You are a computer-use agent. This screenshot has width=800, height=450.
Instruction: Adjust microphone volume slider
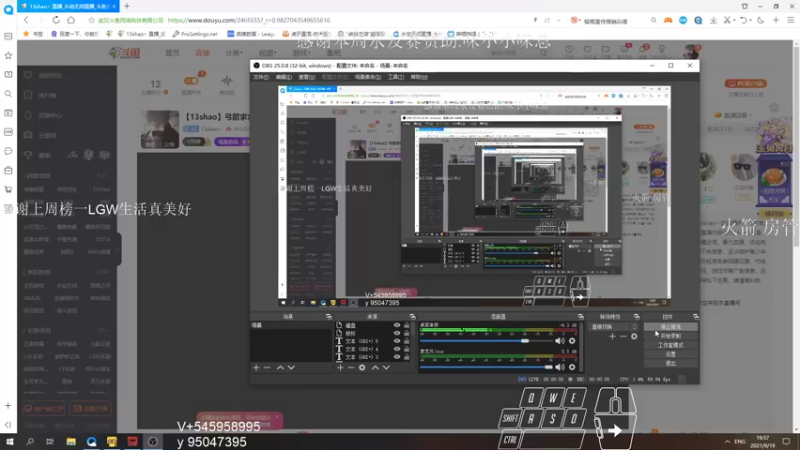coord(489,367)
